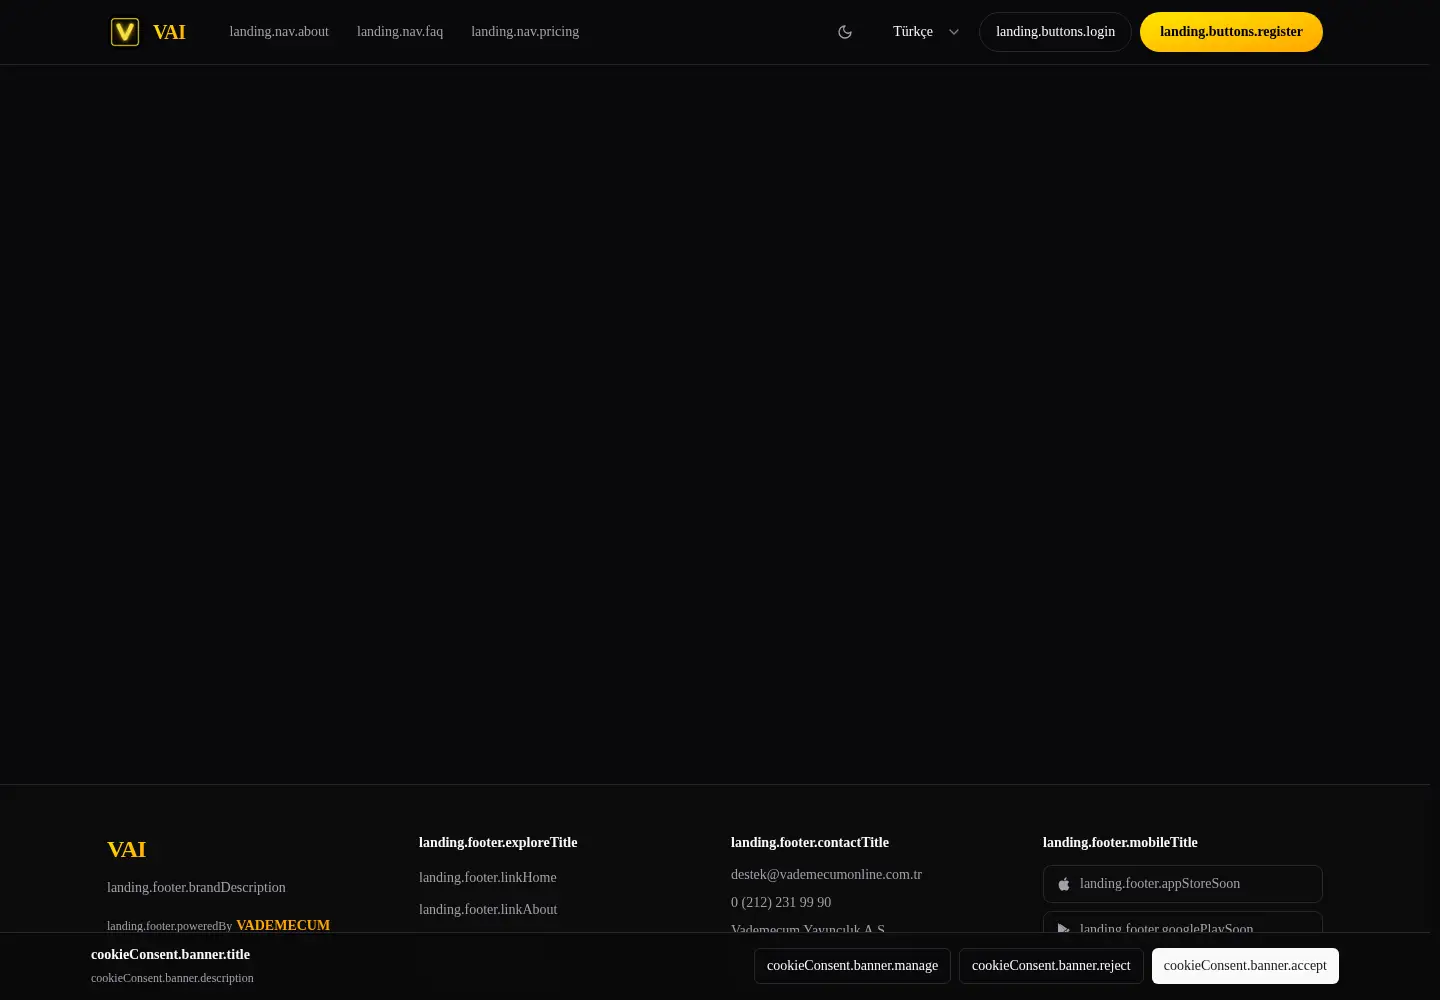This screenshot has height=1000, width=1440.
Task: Select landing.footer.exploreTitle heading
Action: pos(498,843)
